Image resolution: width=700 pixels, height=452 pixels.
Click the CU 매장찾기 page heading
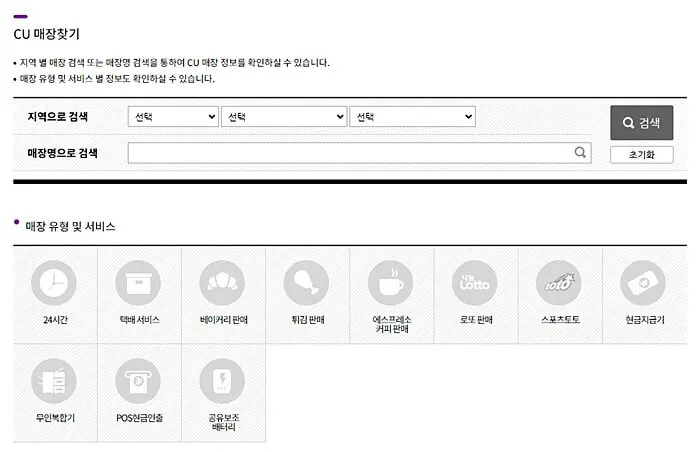46,34
